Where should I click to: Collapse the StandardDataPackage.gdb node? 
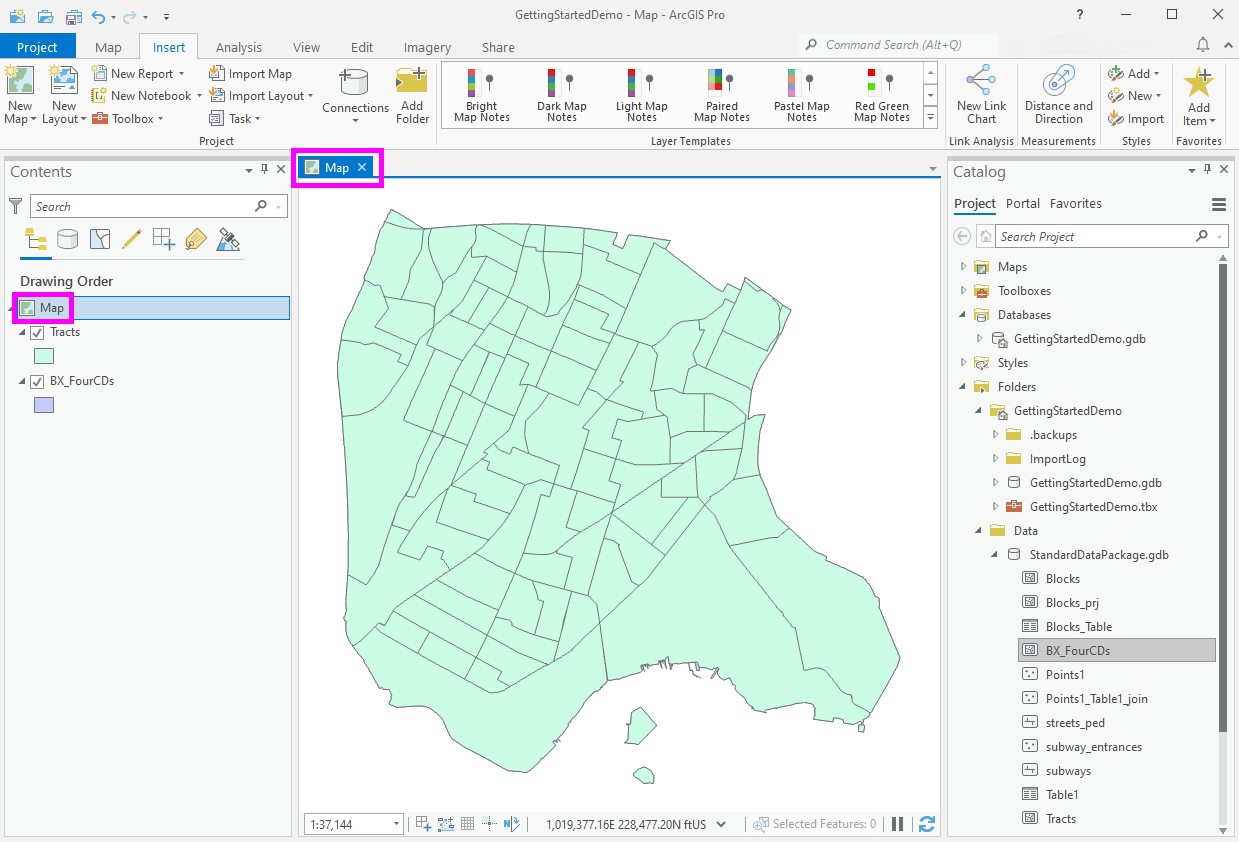point(993,554)
